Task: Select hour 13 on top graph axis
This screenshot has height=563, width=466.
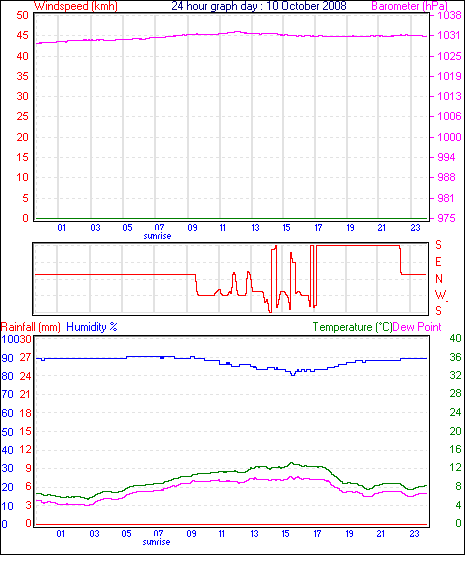Action: [x=255, y=228]
